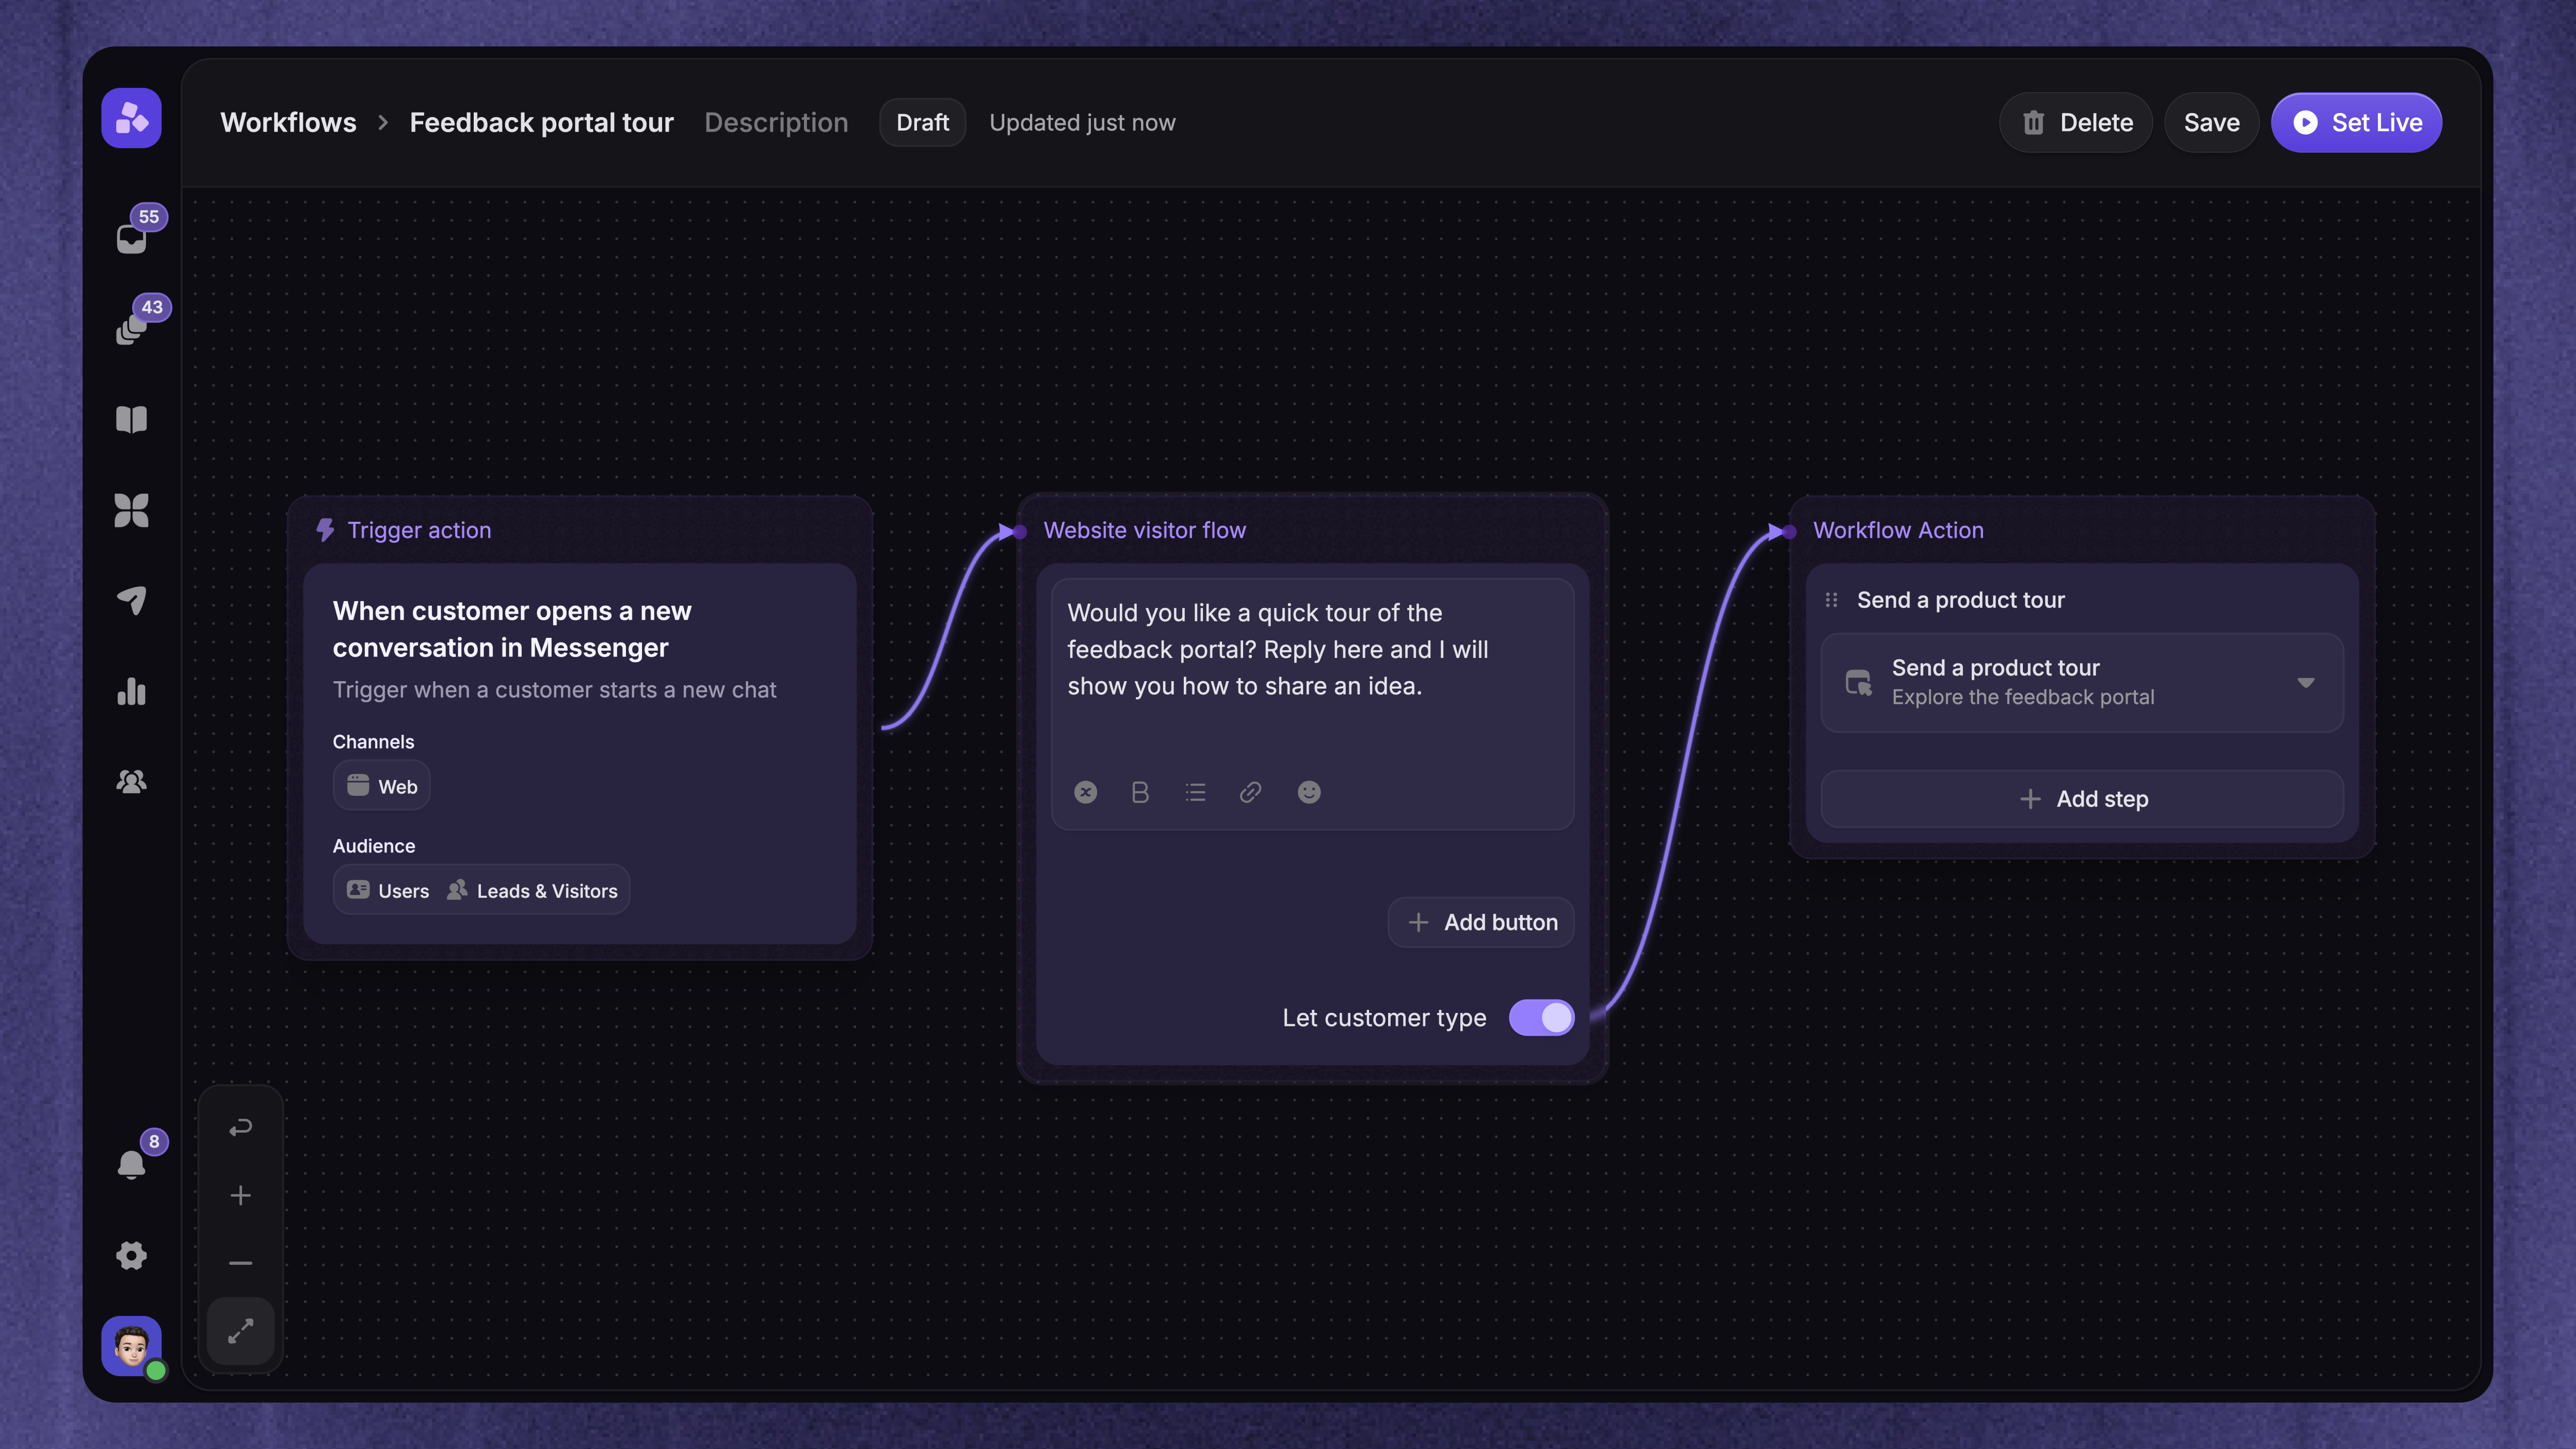
Task: Click the Add step button
Action: tap(2082, 798)
